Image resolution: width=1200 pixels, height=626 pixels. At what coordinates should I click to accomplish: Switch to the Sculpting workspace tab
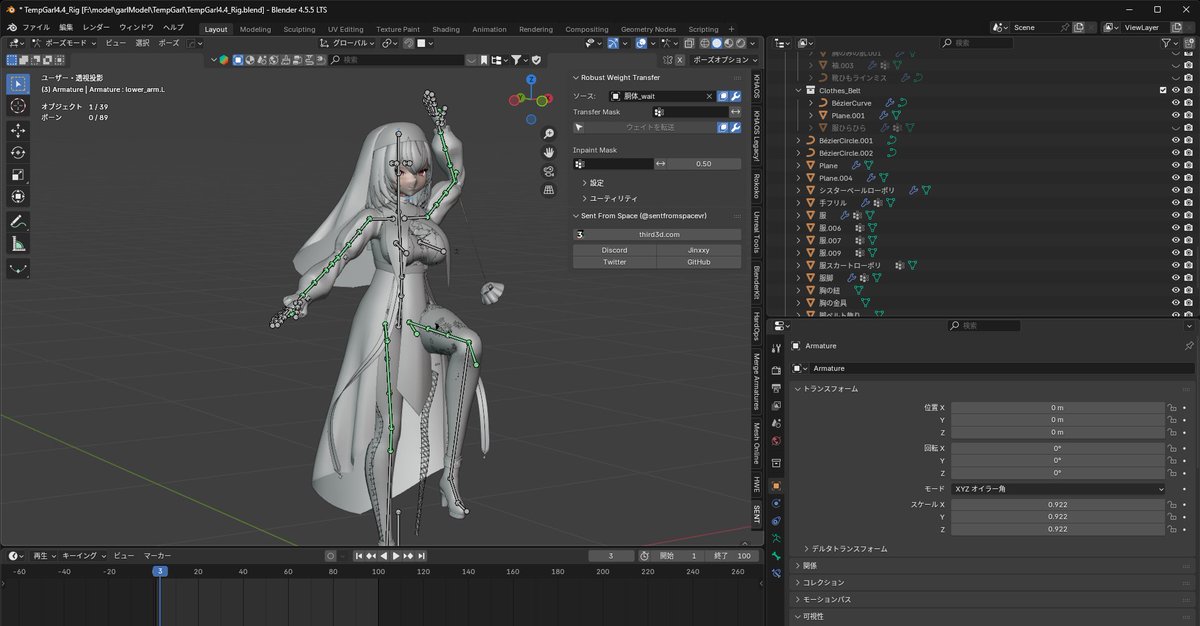[299, 29]
